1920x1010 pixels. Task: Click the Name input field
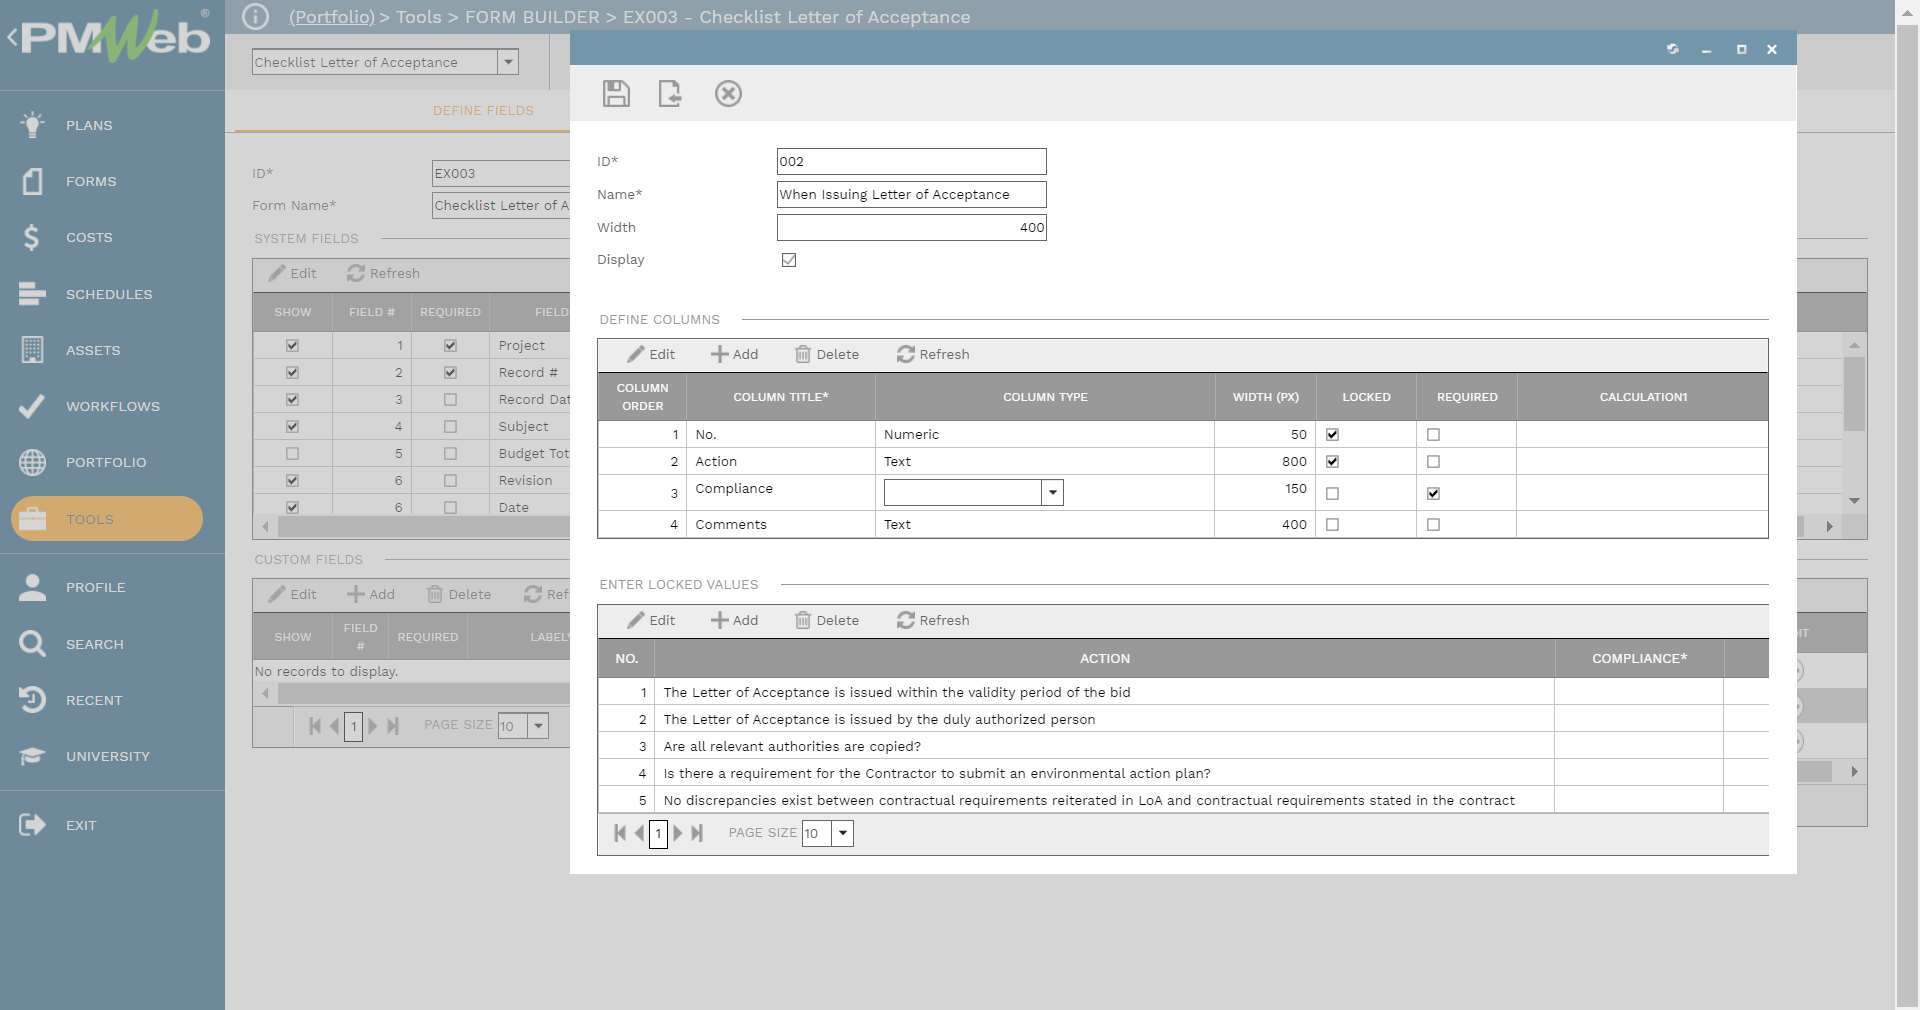coord(911,194)
